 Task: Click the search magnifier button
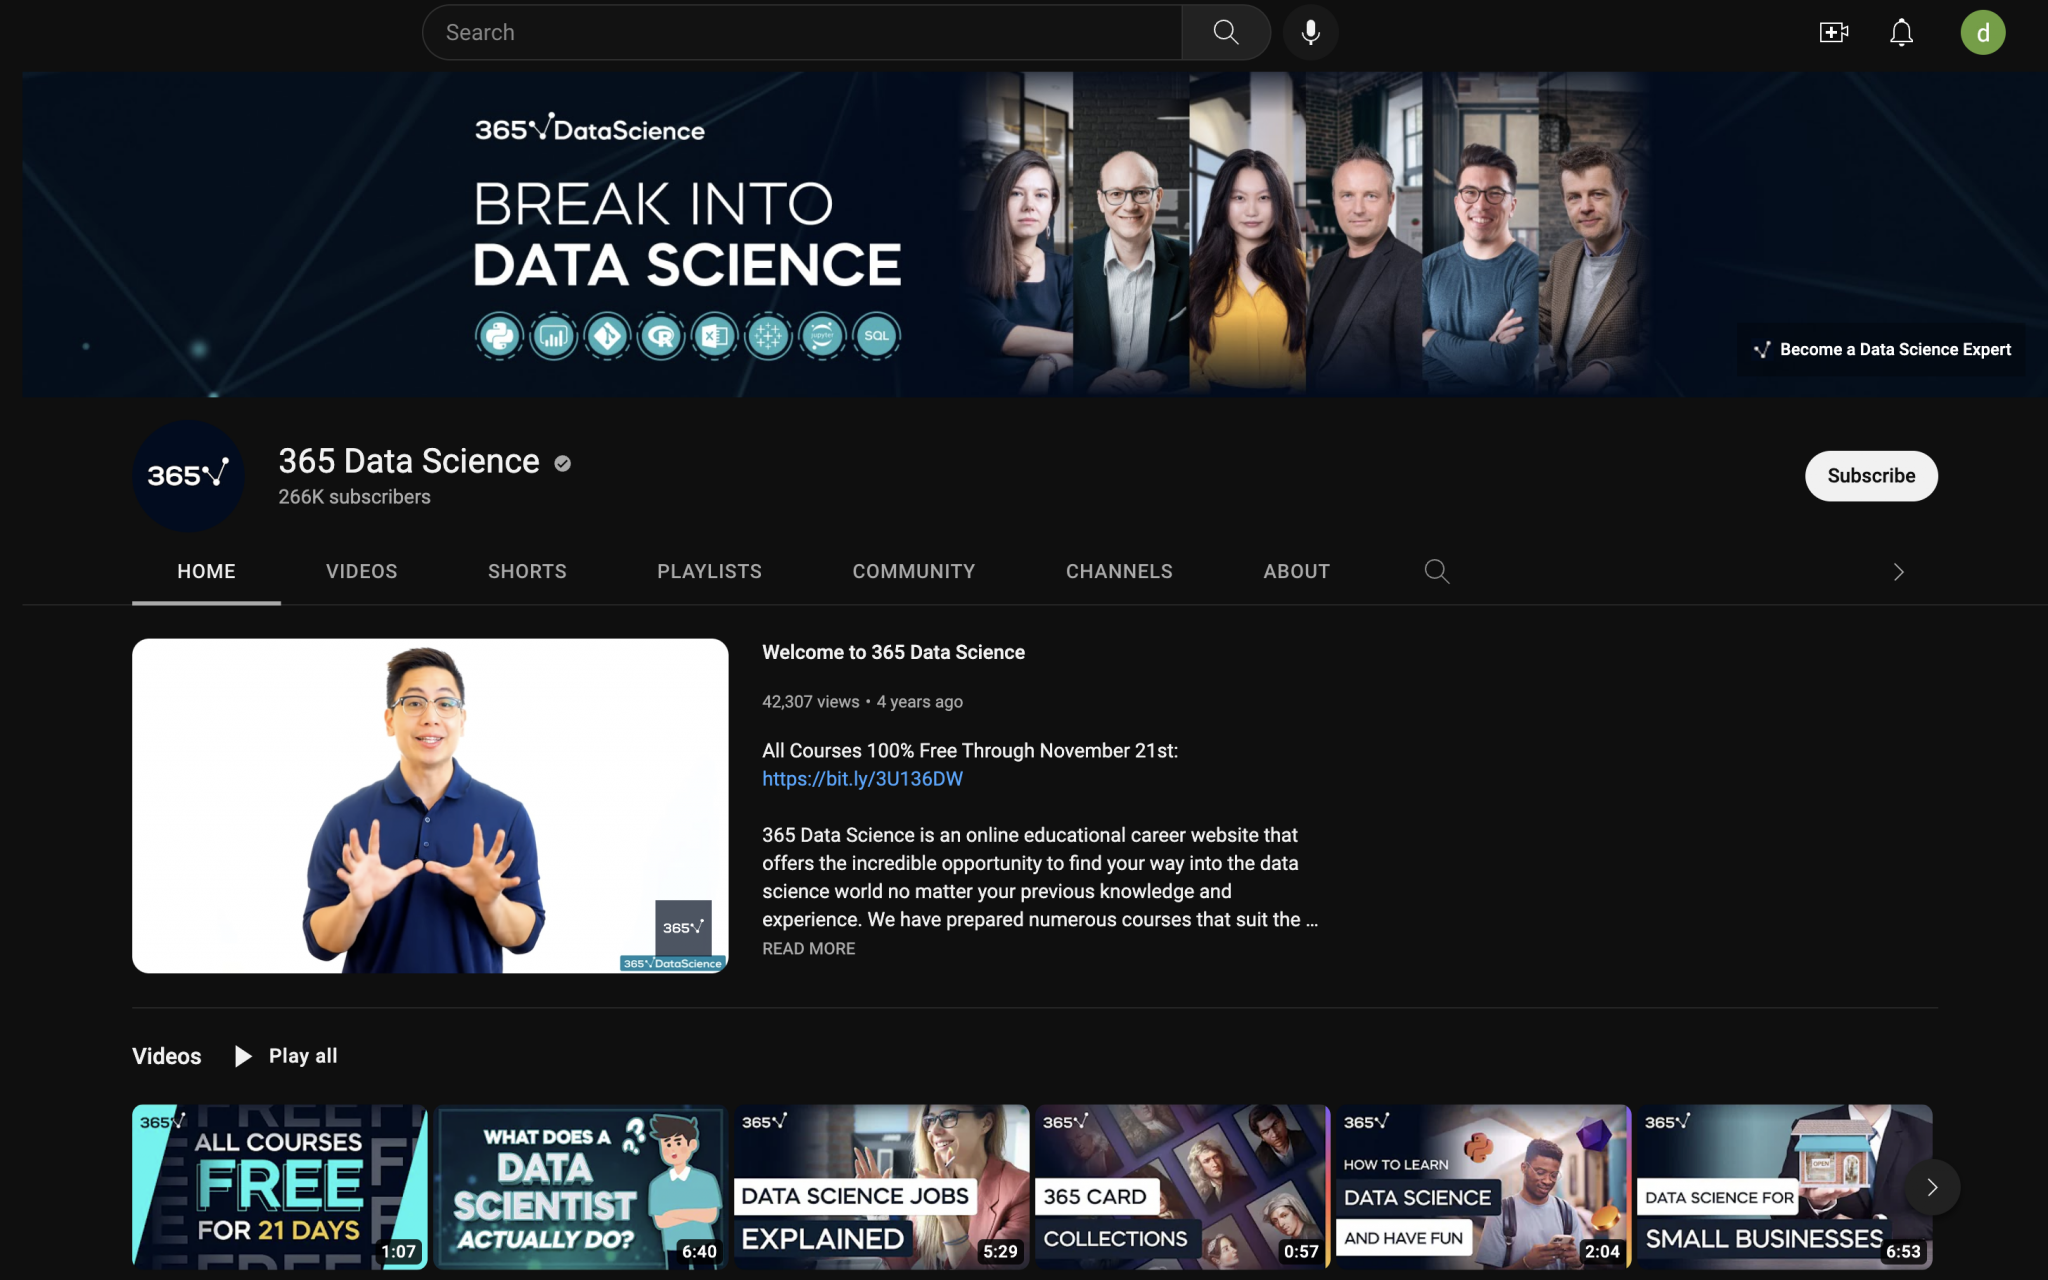pos(1225,32)
